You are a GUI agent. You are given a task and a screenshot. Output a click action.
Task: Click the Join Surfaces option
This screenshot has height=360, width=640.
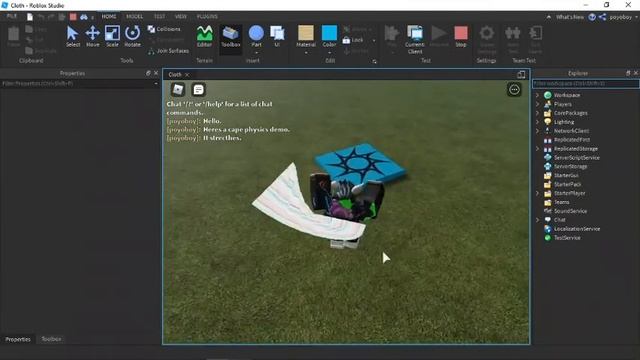(x=169, y=51)
